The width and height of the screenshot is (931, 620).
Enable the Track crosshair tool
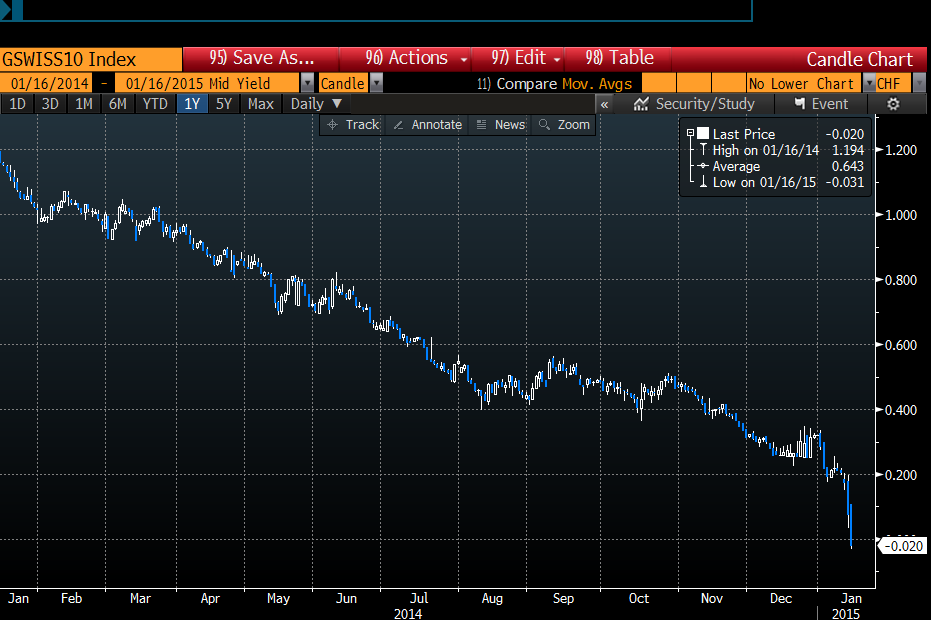point(352,125)
